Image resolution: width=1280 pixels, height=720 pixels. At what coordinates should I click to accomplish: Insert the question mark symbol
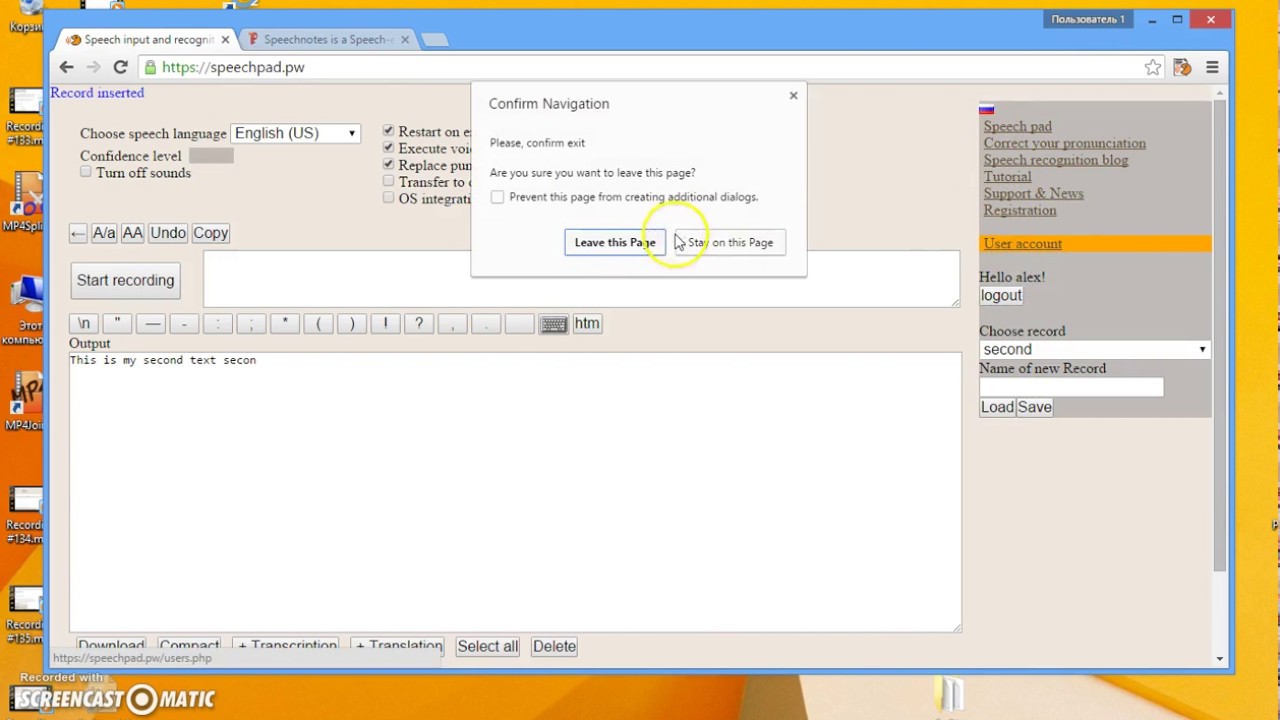pos(419,324)
